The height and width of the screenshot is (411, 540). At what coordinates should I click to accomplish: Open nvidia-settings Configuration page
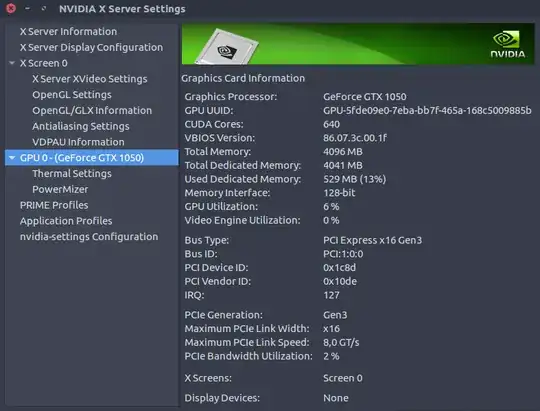point(89,237)
